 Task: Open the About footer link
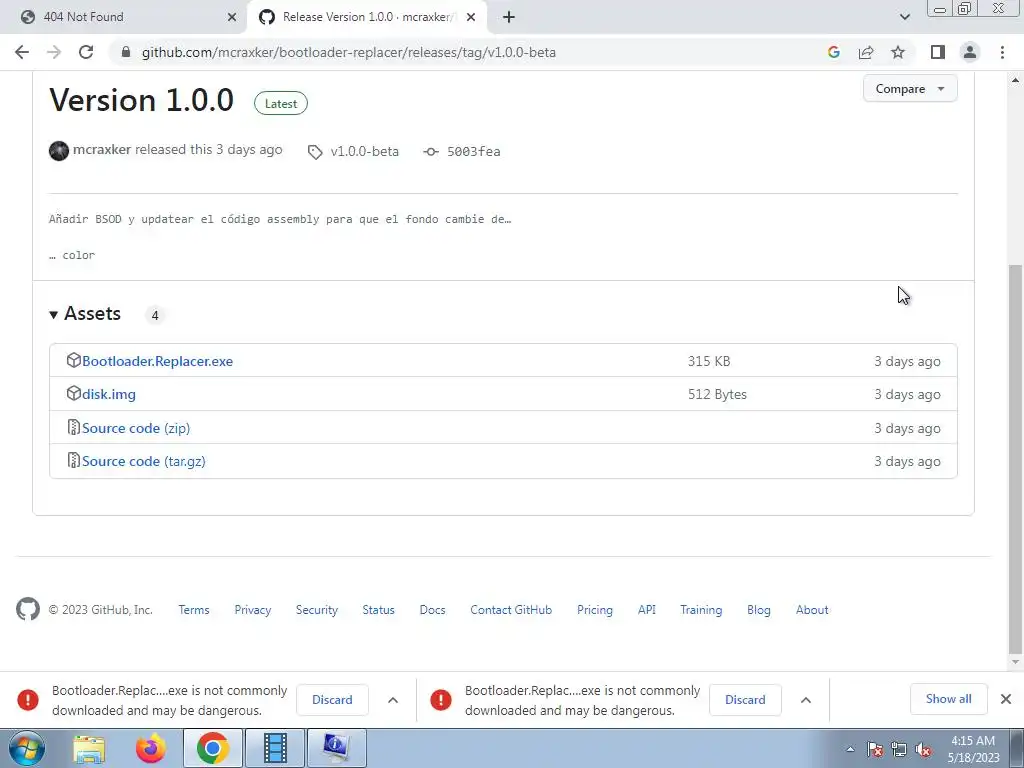pos(812,610)
